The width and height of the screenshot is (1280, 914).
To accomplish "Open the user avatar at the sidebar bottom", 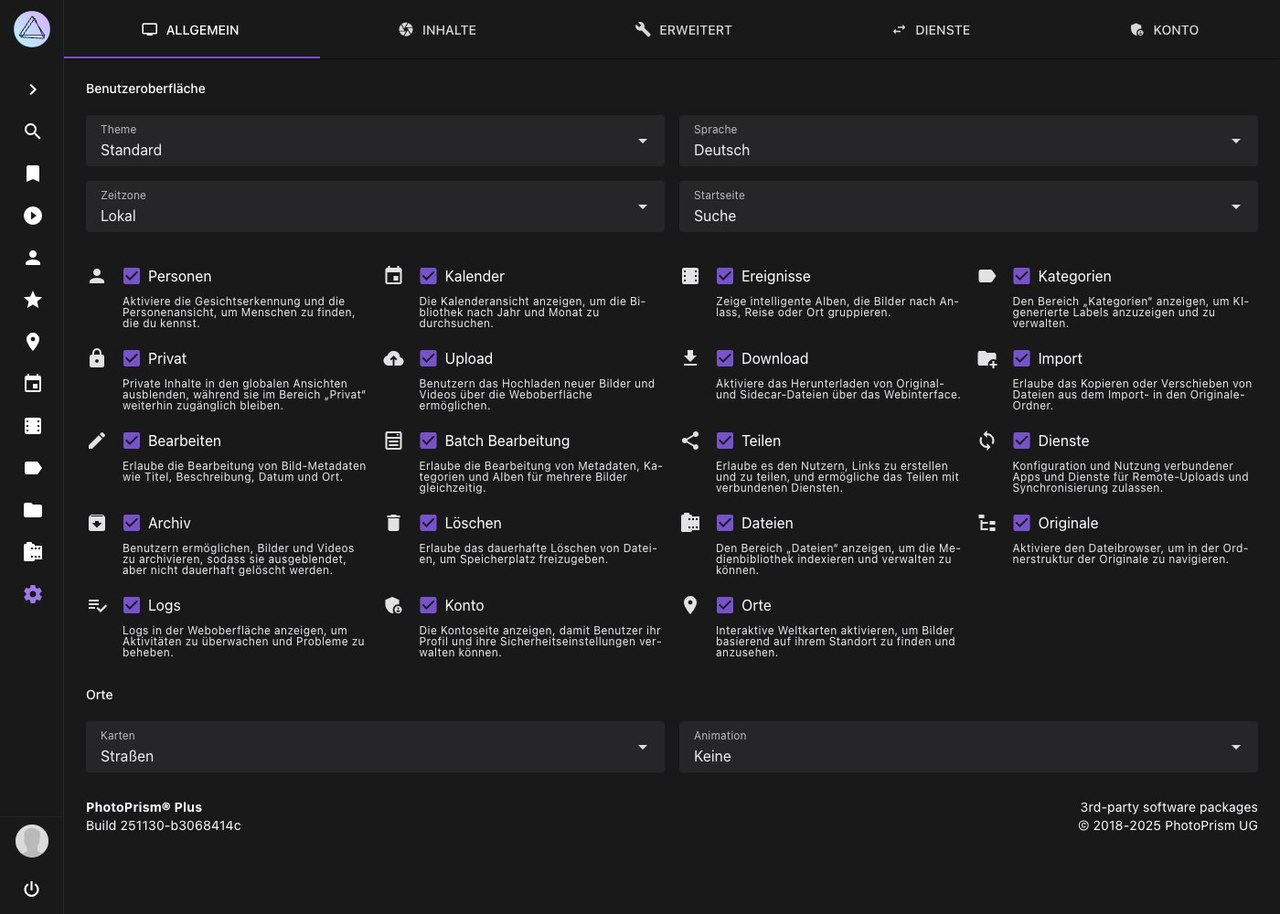I will click(31, 841).
